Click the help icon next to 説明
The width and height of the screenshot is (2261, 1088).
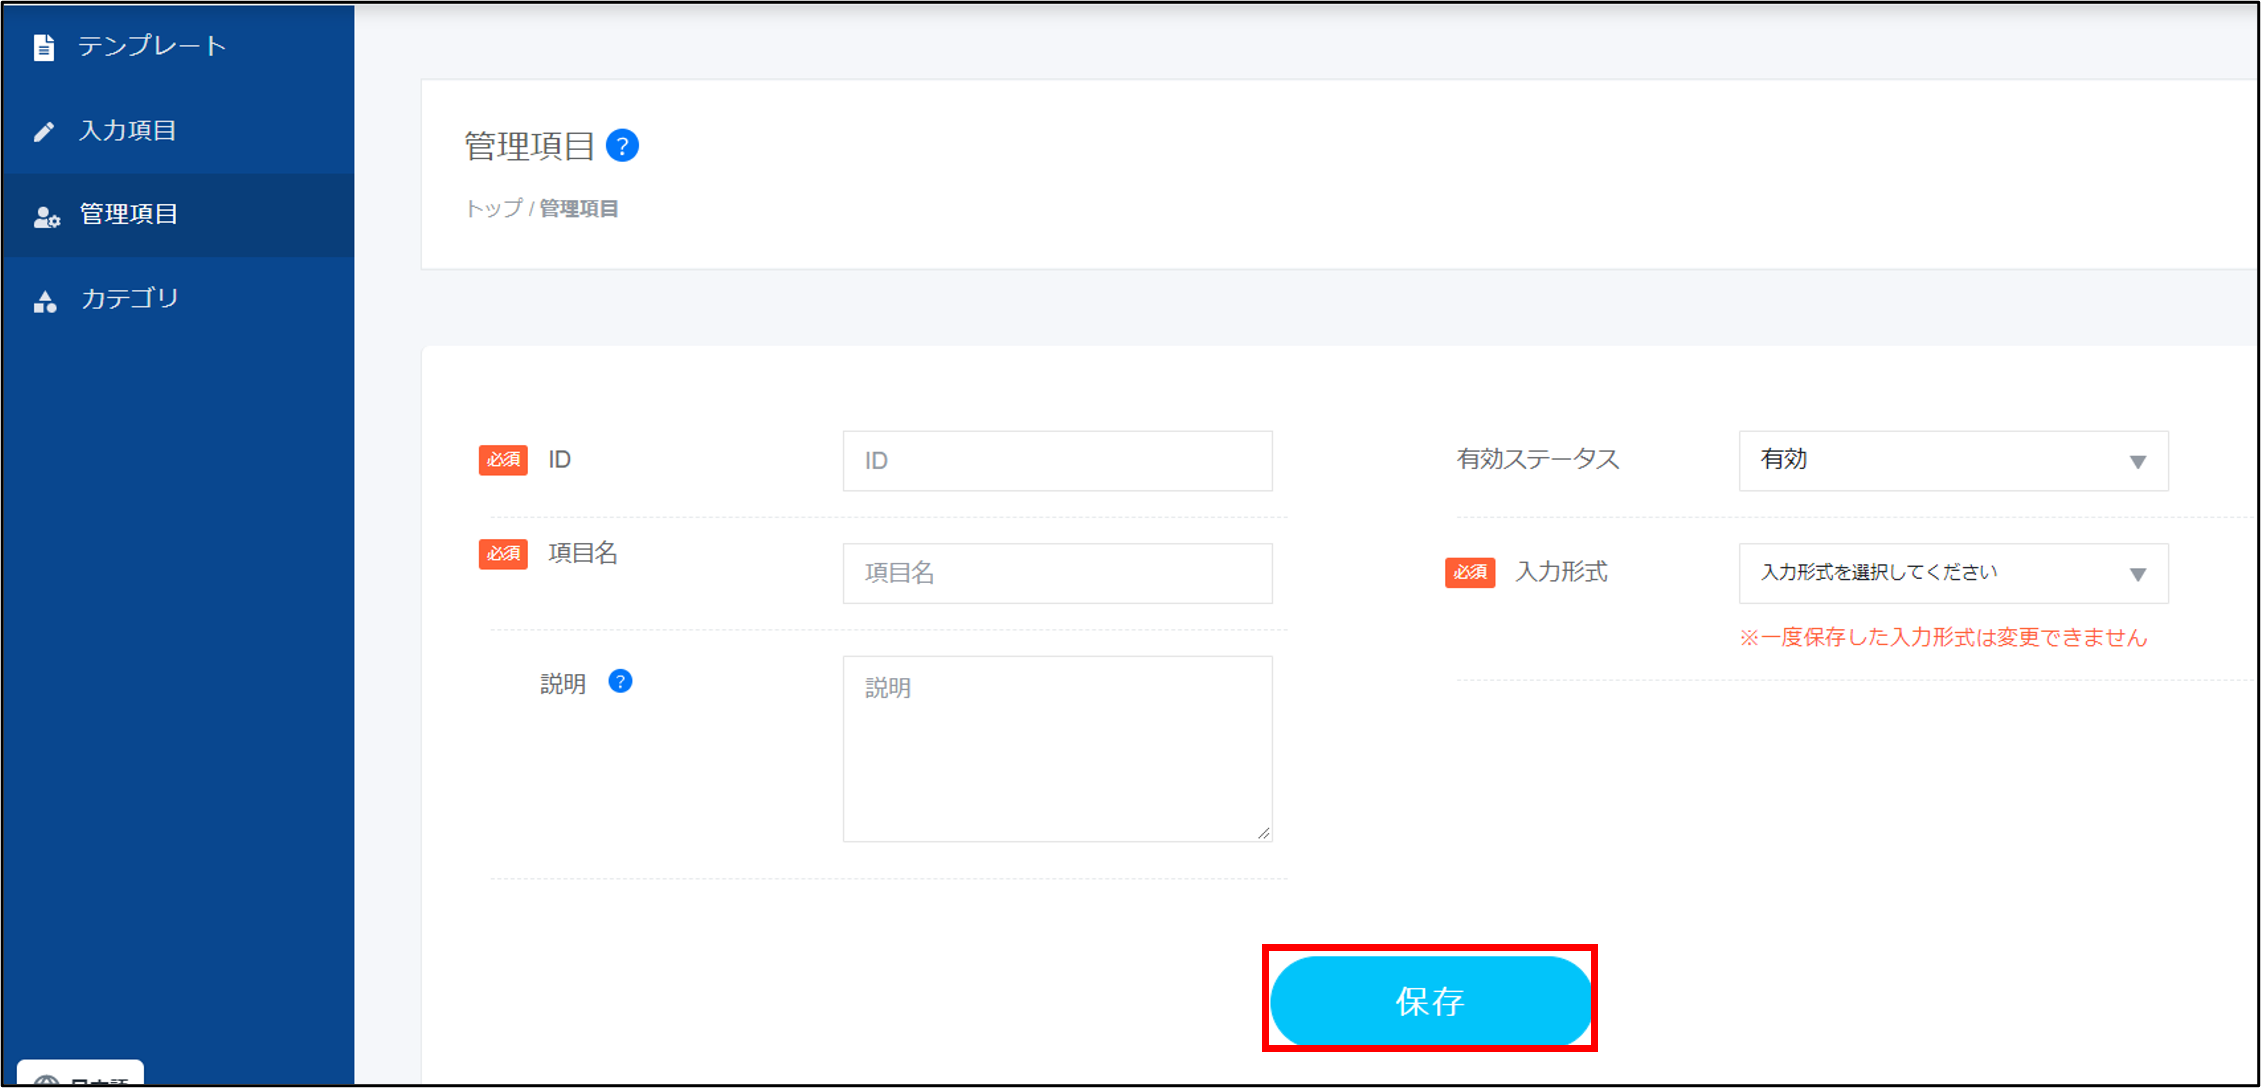(x=620, y=682)
